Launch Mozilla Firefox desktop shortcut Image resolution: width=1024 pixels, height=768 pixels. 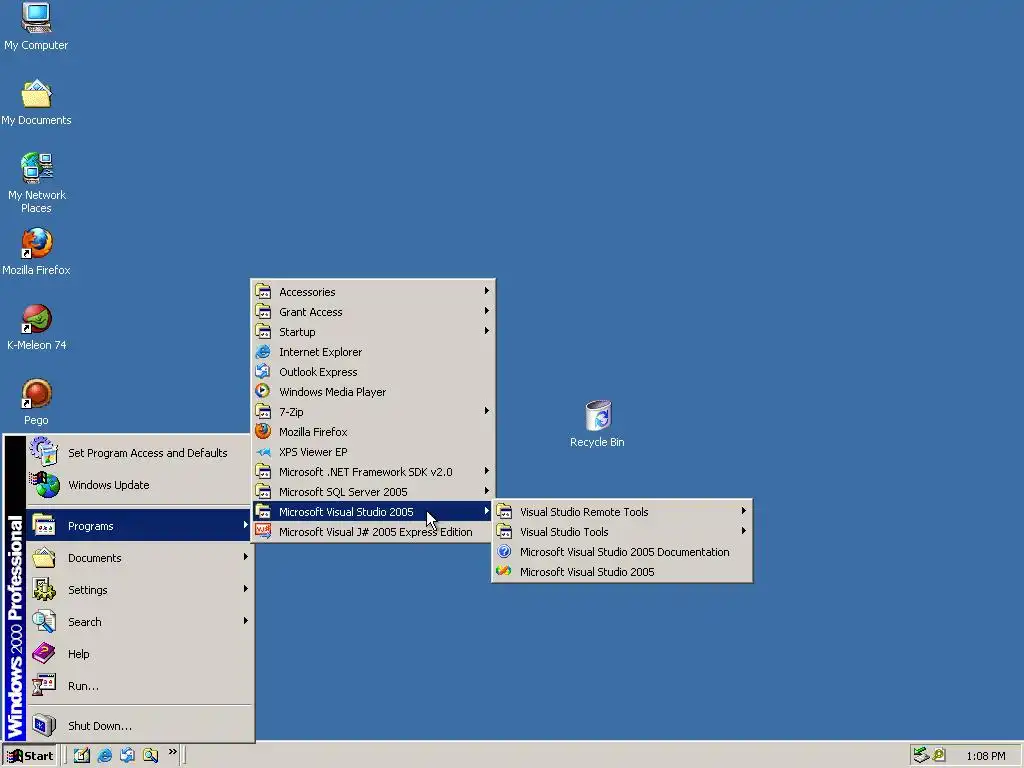click(x=36, y=251)
